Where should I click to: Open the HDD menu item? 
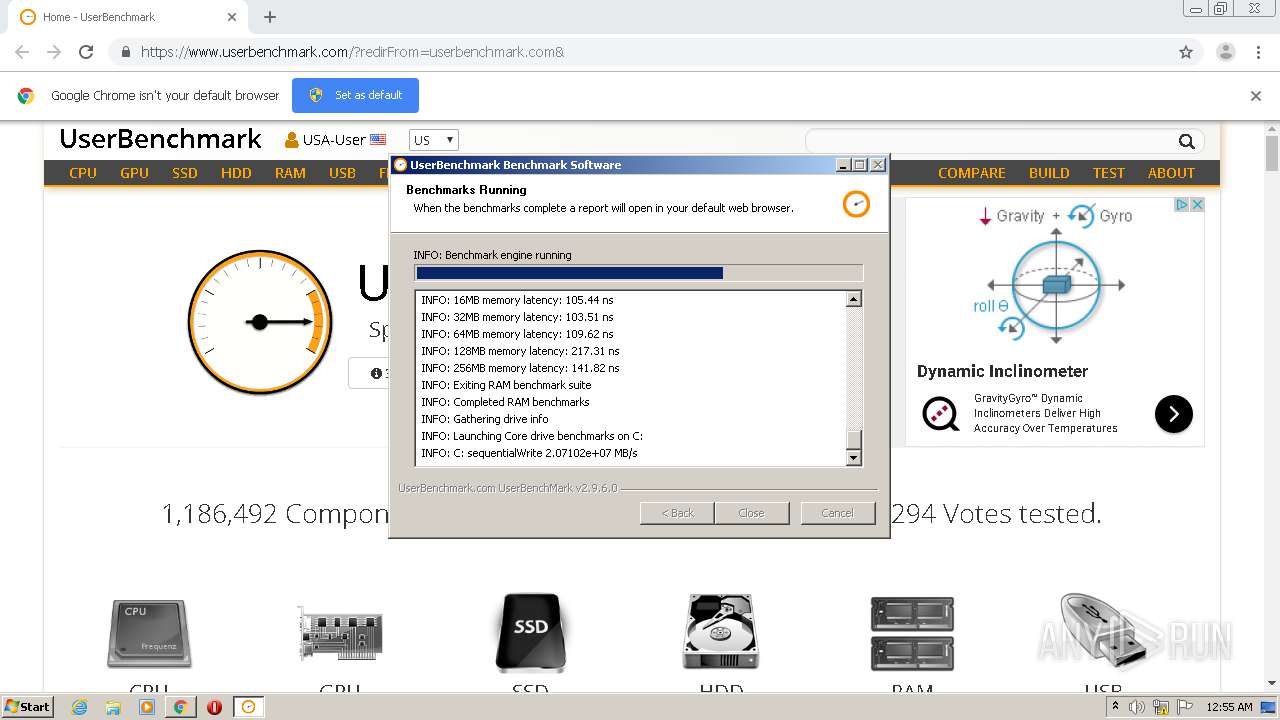pyautogui.click(x=236, y=173)
